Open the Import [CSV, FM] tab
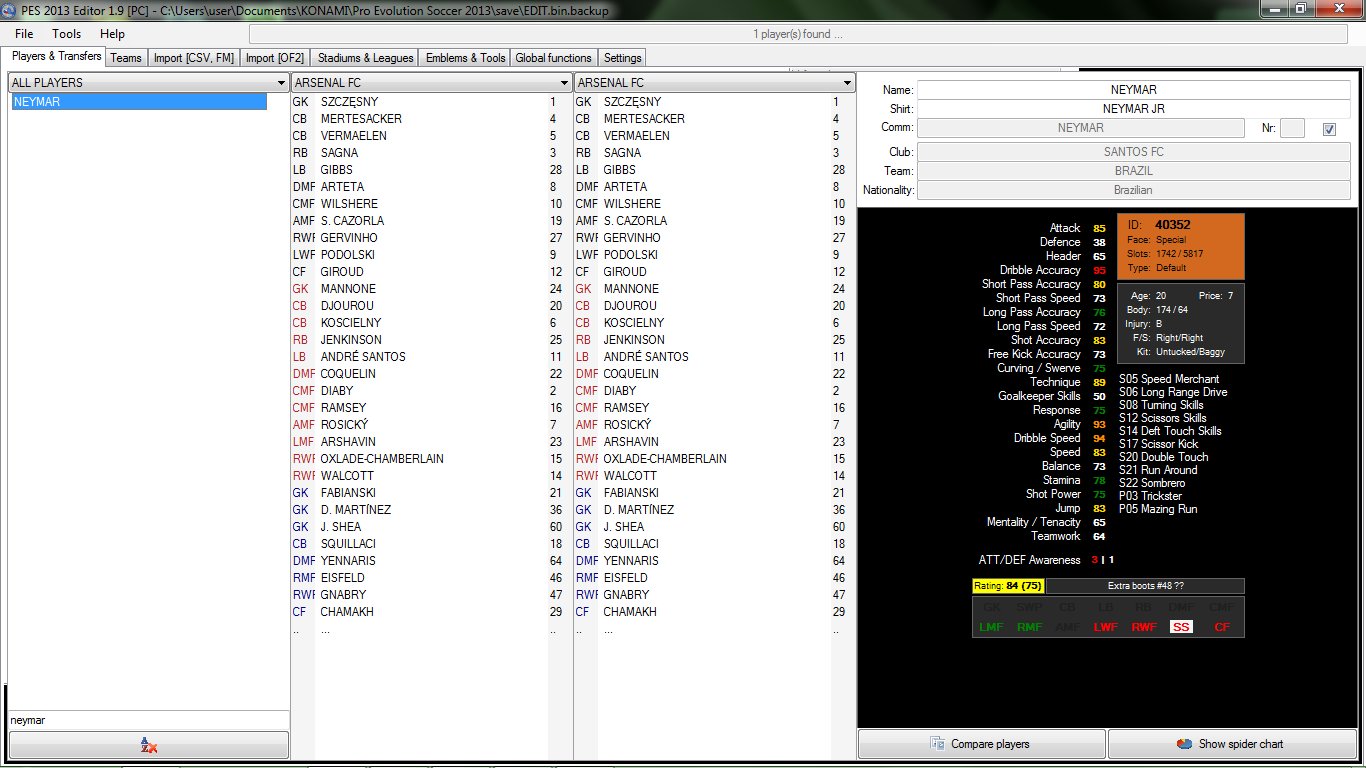Screen dimensions: 1366x768 (194, 58)
